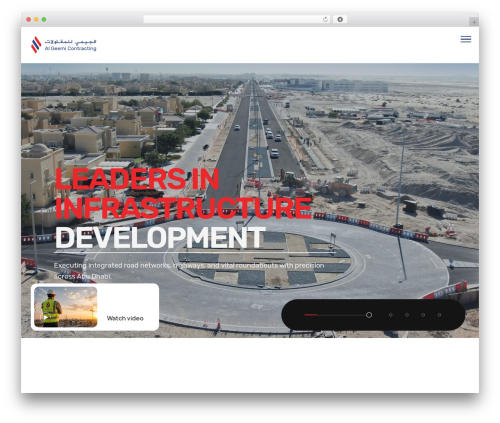Image resolution: width=500 pixels, height=423 pixels.
Task: Close the window with the red button
Action: pyautogui.click(x=29, y=20)
